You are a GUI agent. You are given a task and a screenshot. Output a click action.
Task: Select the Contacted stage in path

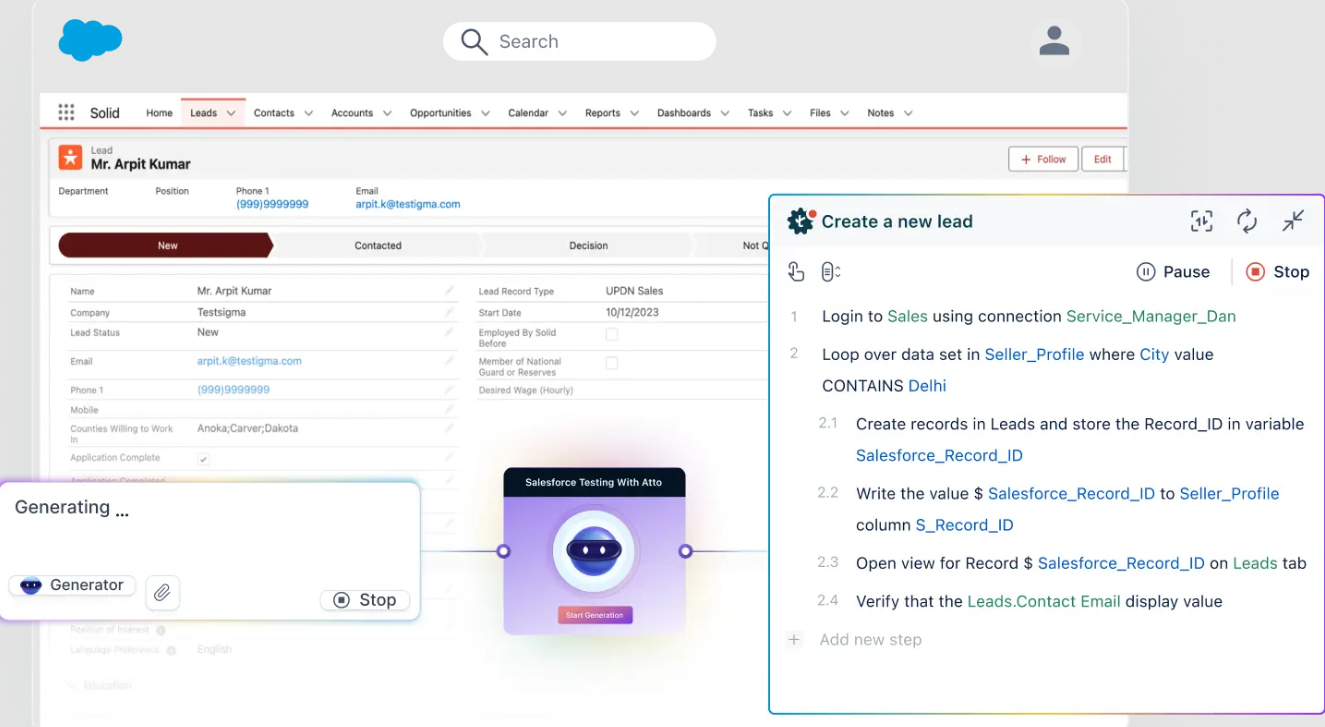click(378, 245)
